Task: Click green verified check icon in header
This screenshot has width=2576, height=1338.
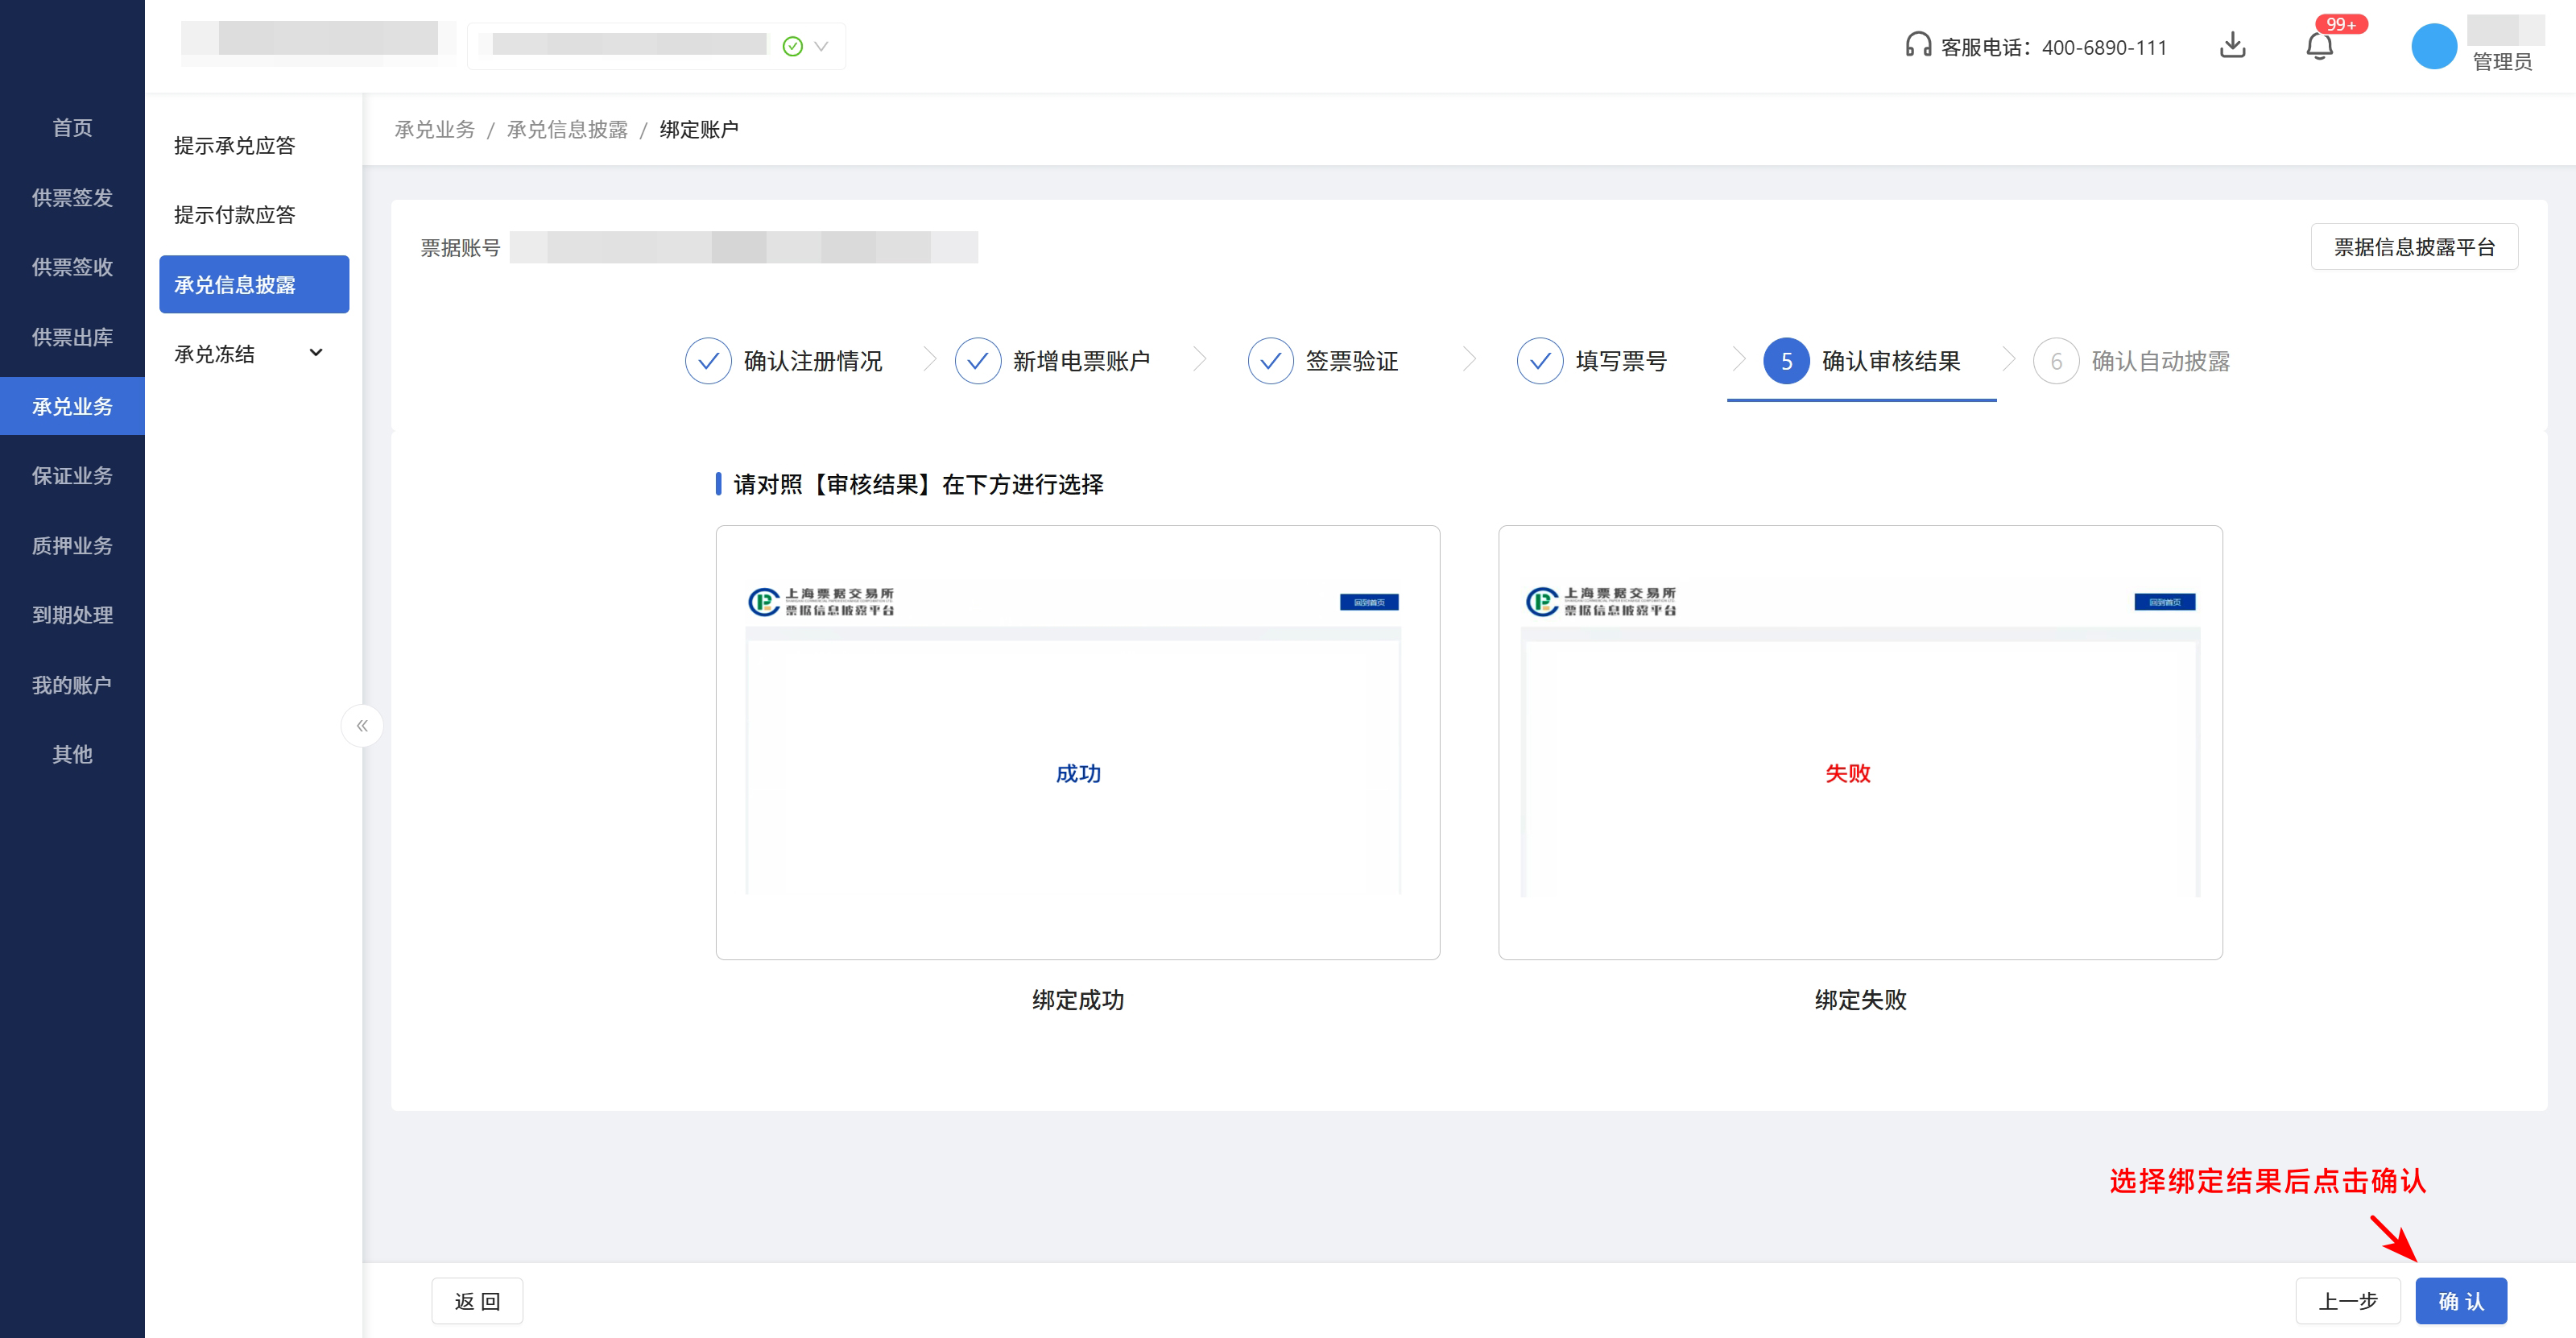Action: [x=792, y=46]
